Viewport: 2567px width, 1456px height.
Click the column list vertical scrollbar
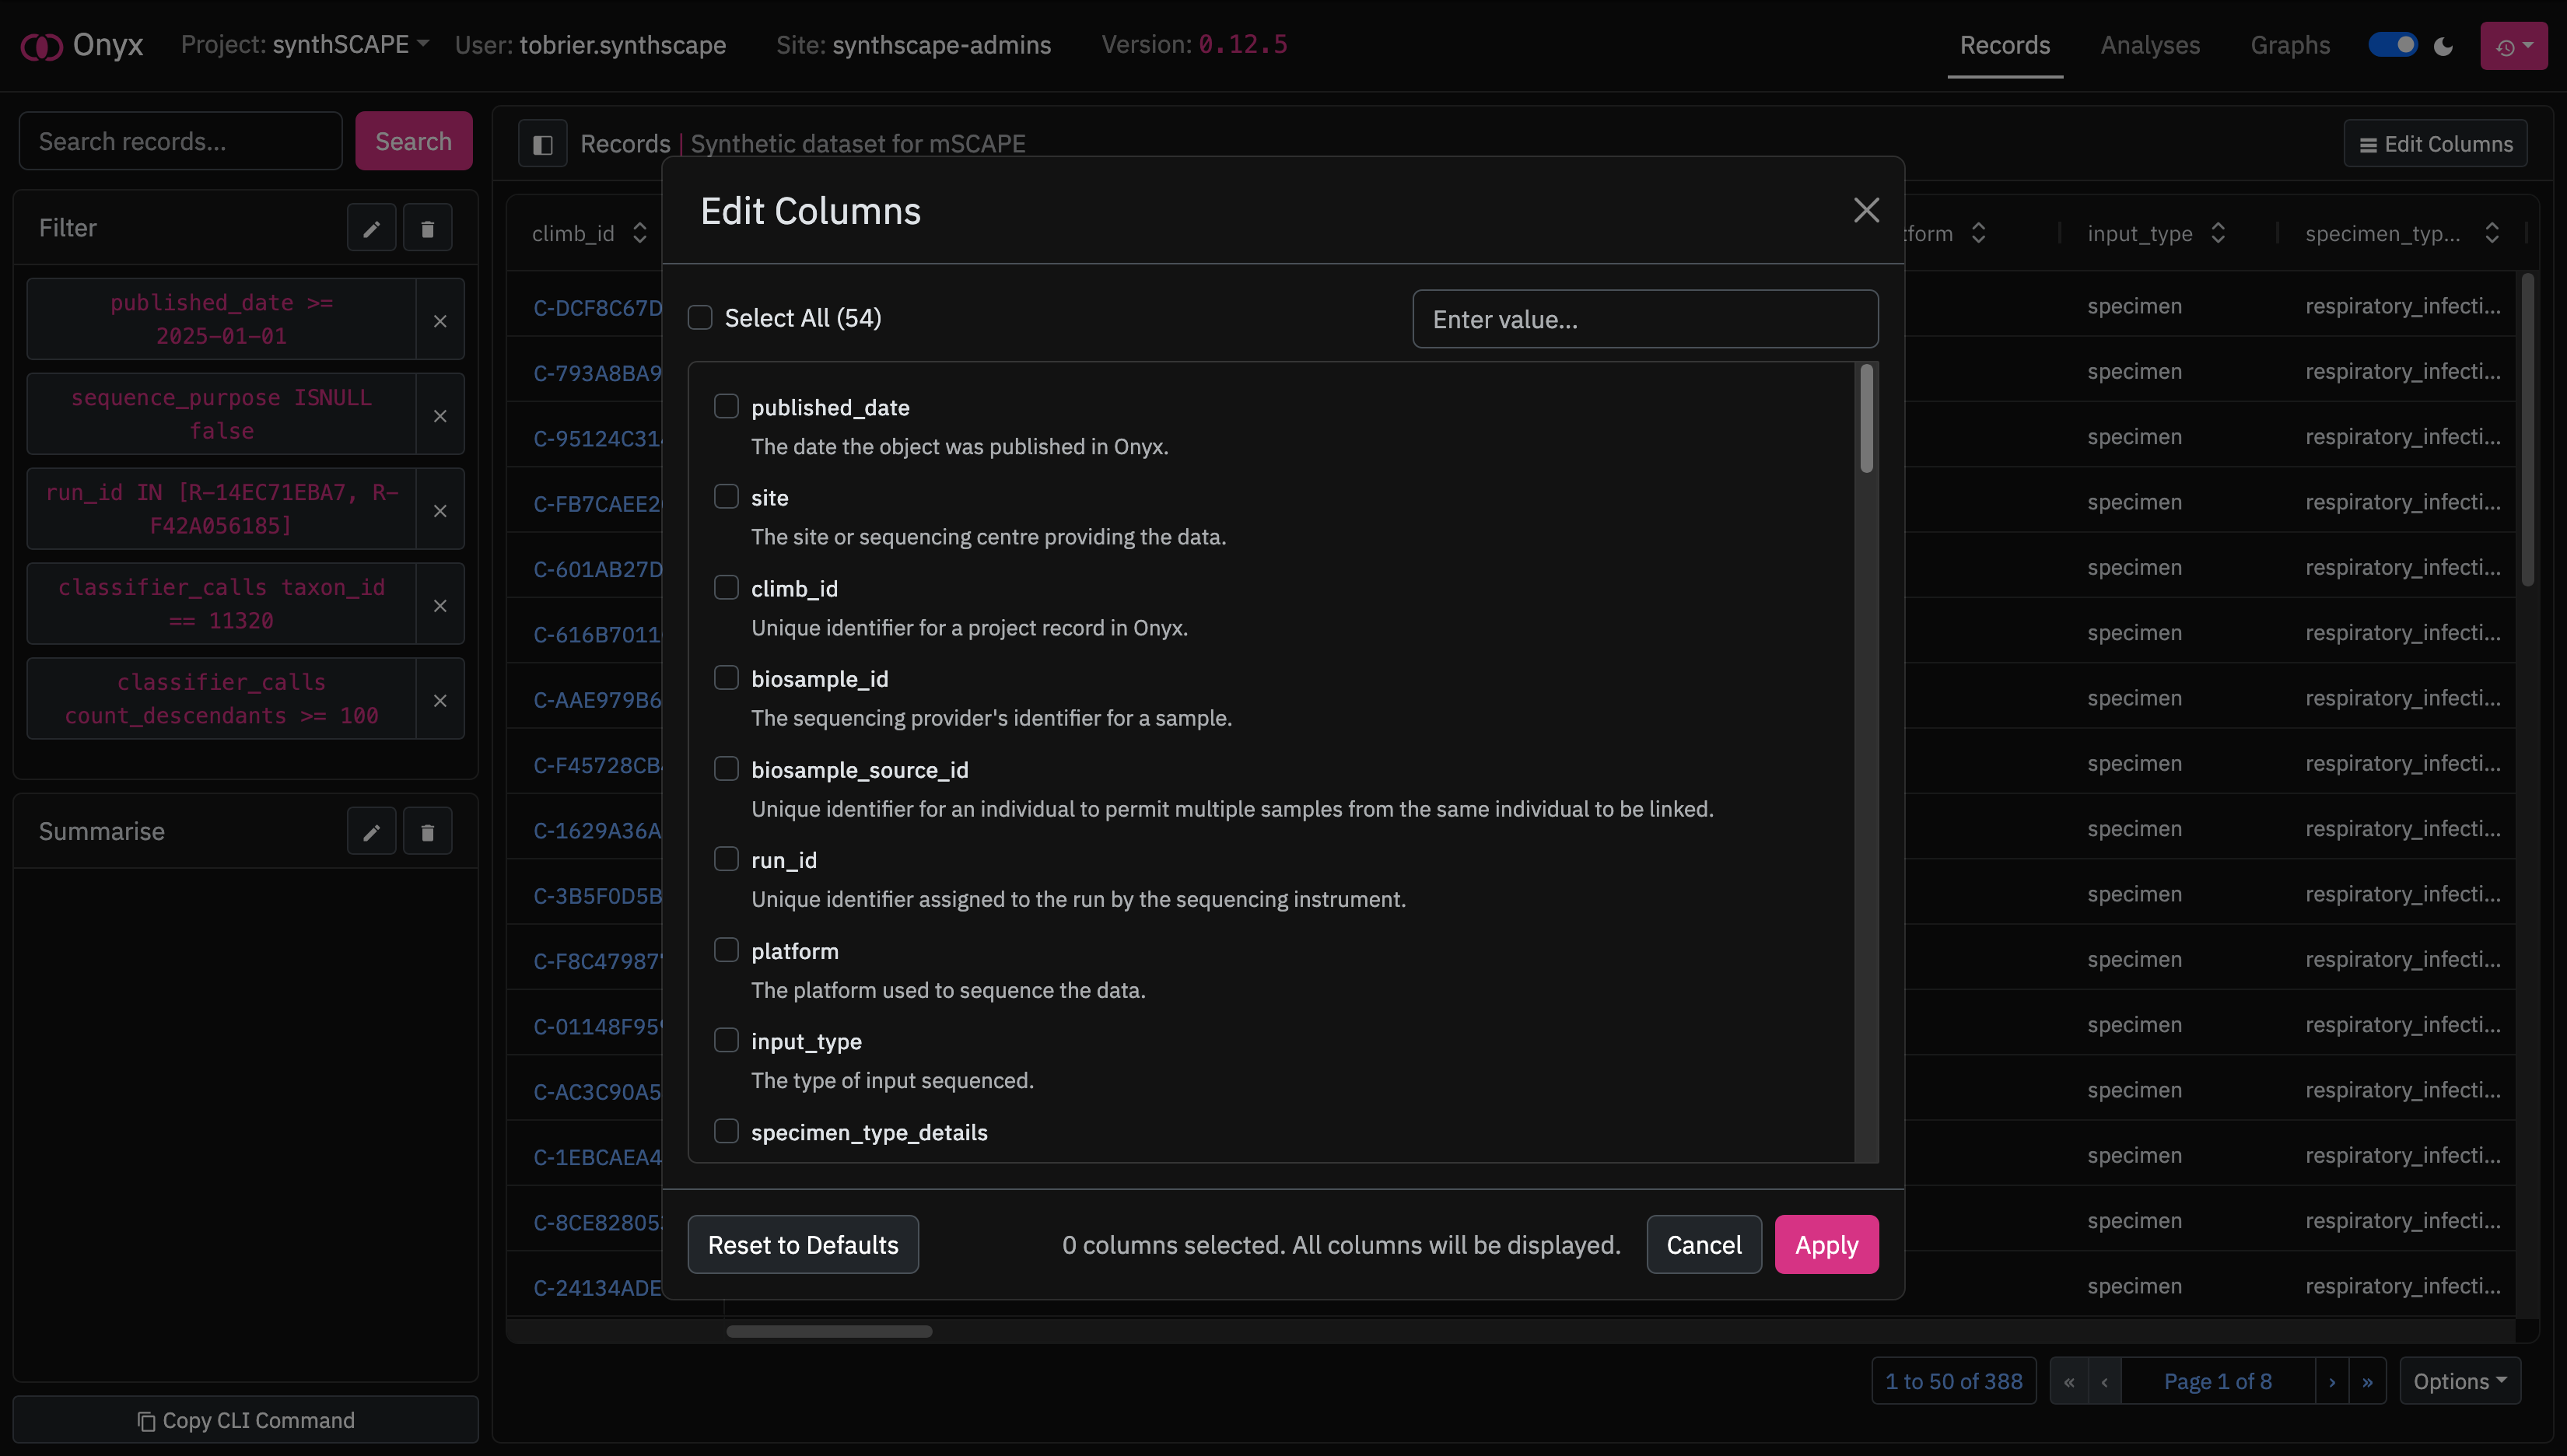click(x=1866, y=418)
